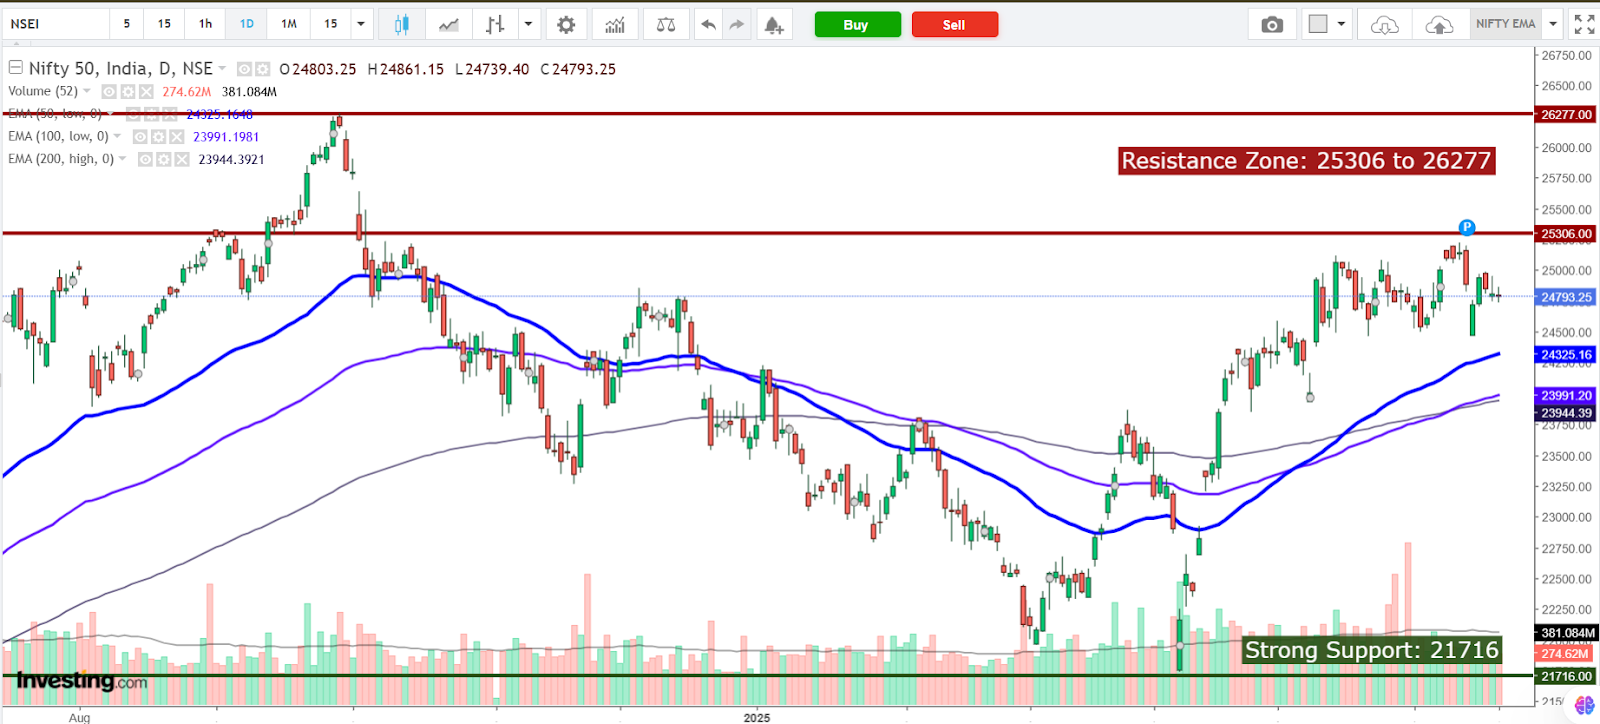Open EMA (200, high, 0) settings gear
The height and width of the screenshot is (724, 1600).
coord(163,160)
